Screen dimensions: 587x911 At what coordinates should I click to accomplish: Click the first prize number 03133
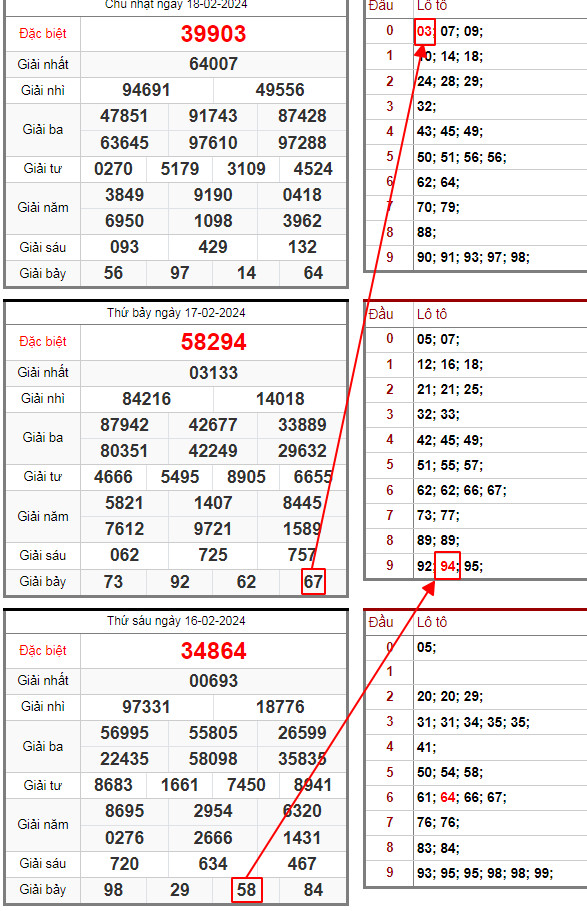(213, 372)
